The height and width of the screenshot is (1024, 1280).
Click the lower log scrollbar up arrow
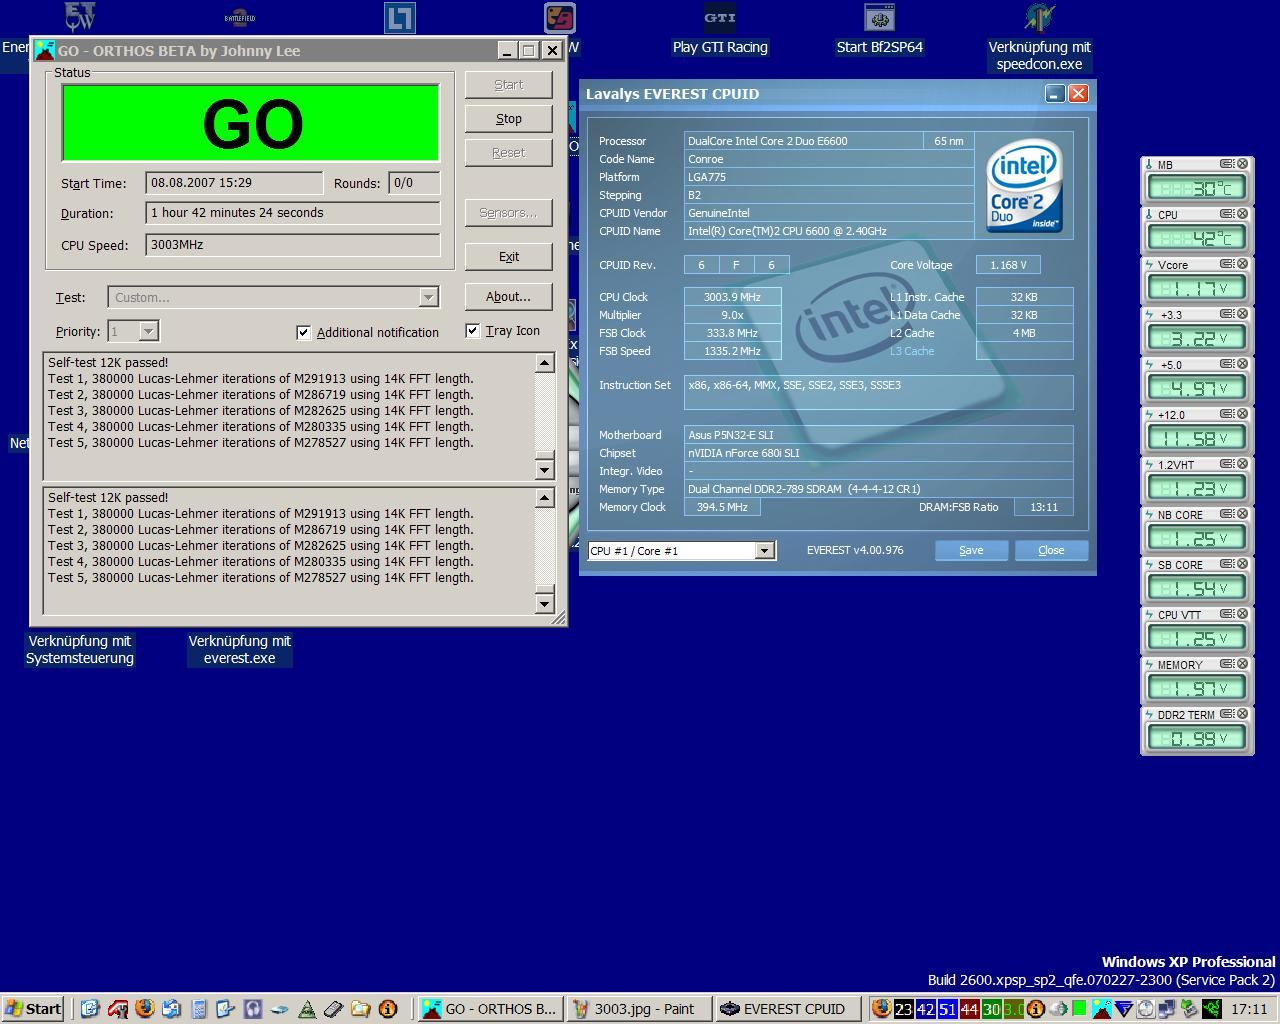[545, 498]
